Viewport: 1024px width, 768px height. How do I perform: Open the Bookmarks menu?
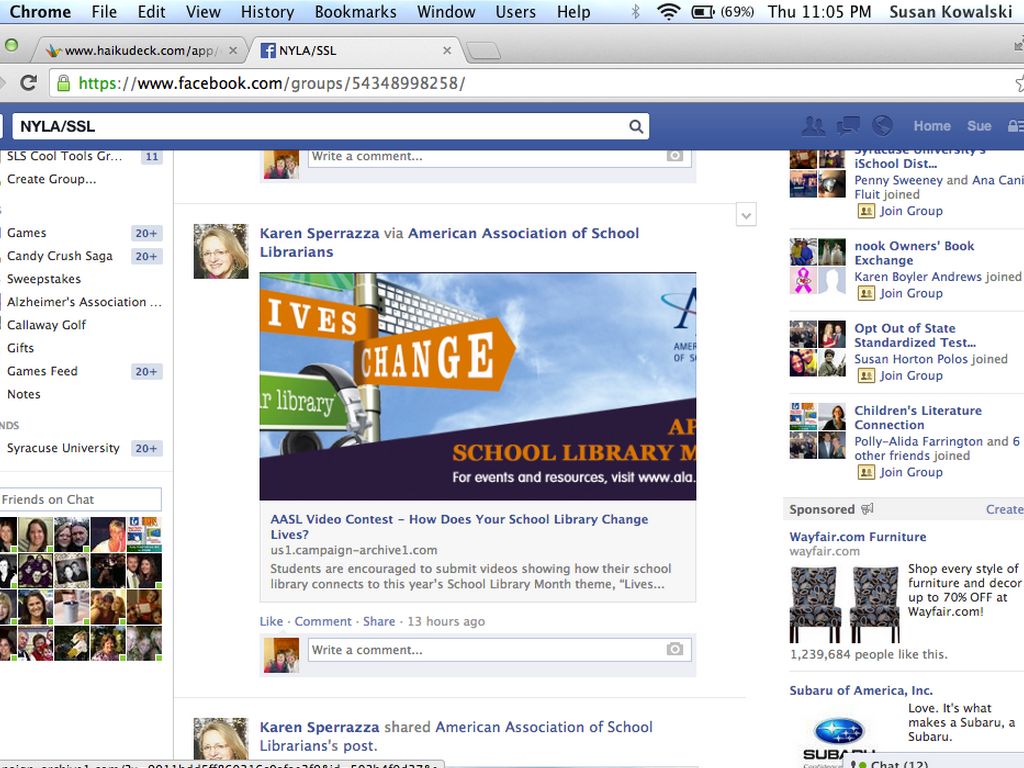pos(355,12)
